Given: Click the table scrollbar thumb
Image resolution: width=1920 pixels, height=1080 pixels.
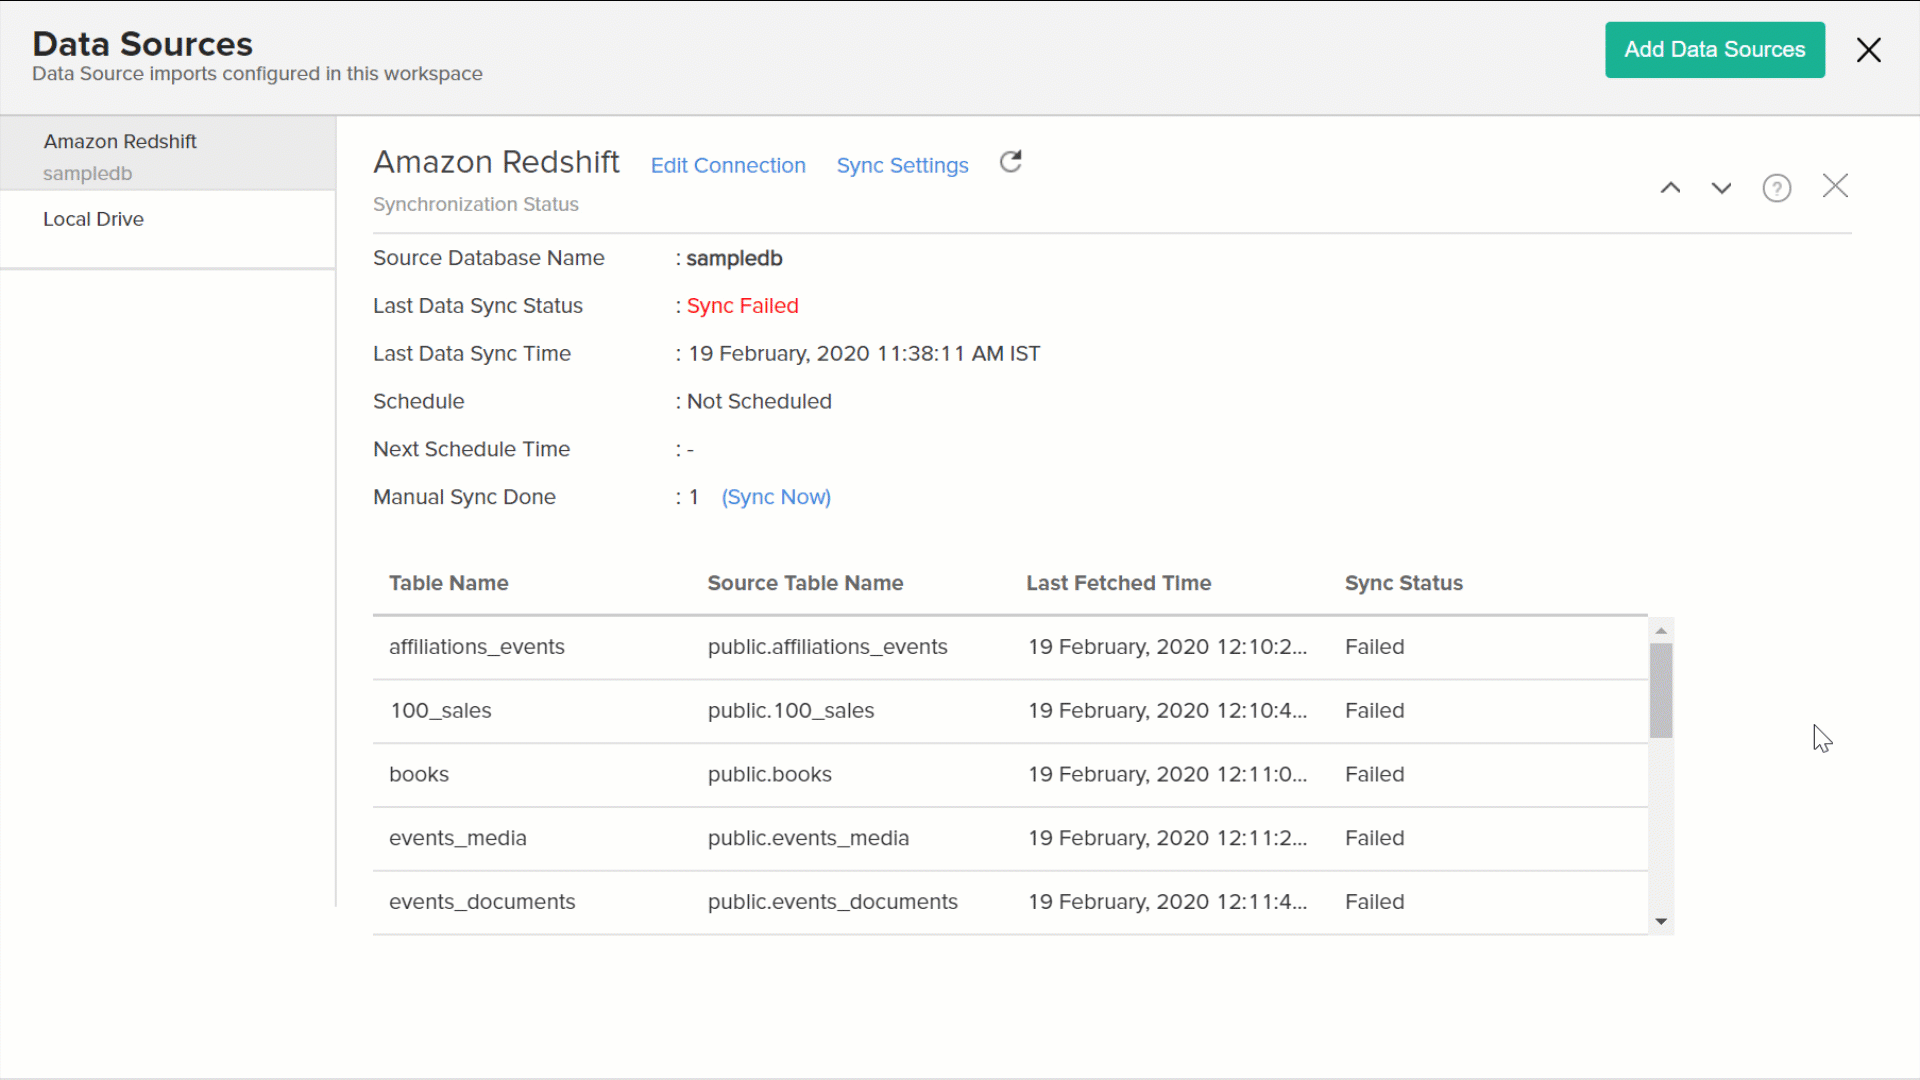Looking at the screenshot, I should coord(1661,690).
